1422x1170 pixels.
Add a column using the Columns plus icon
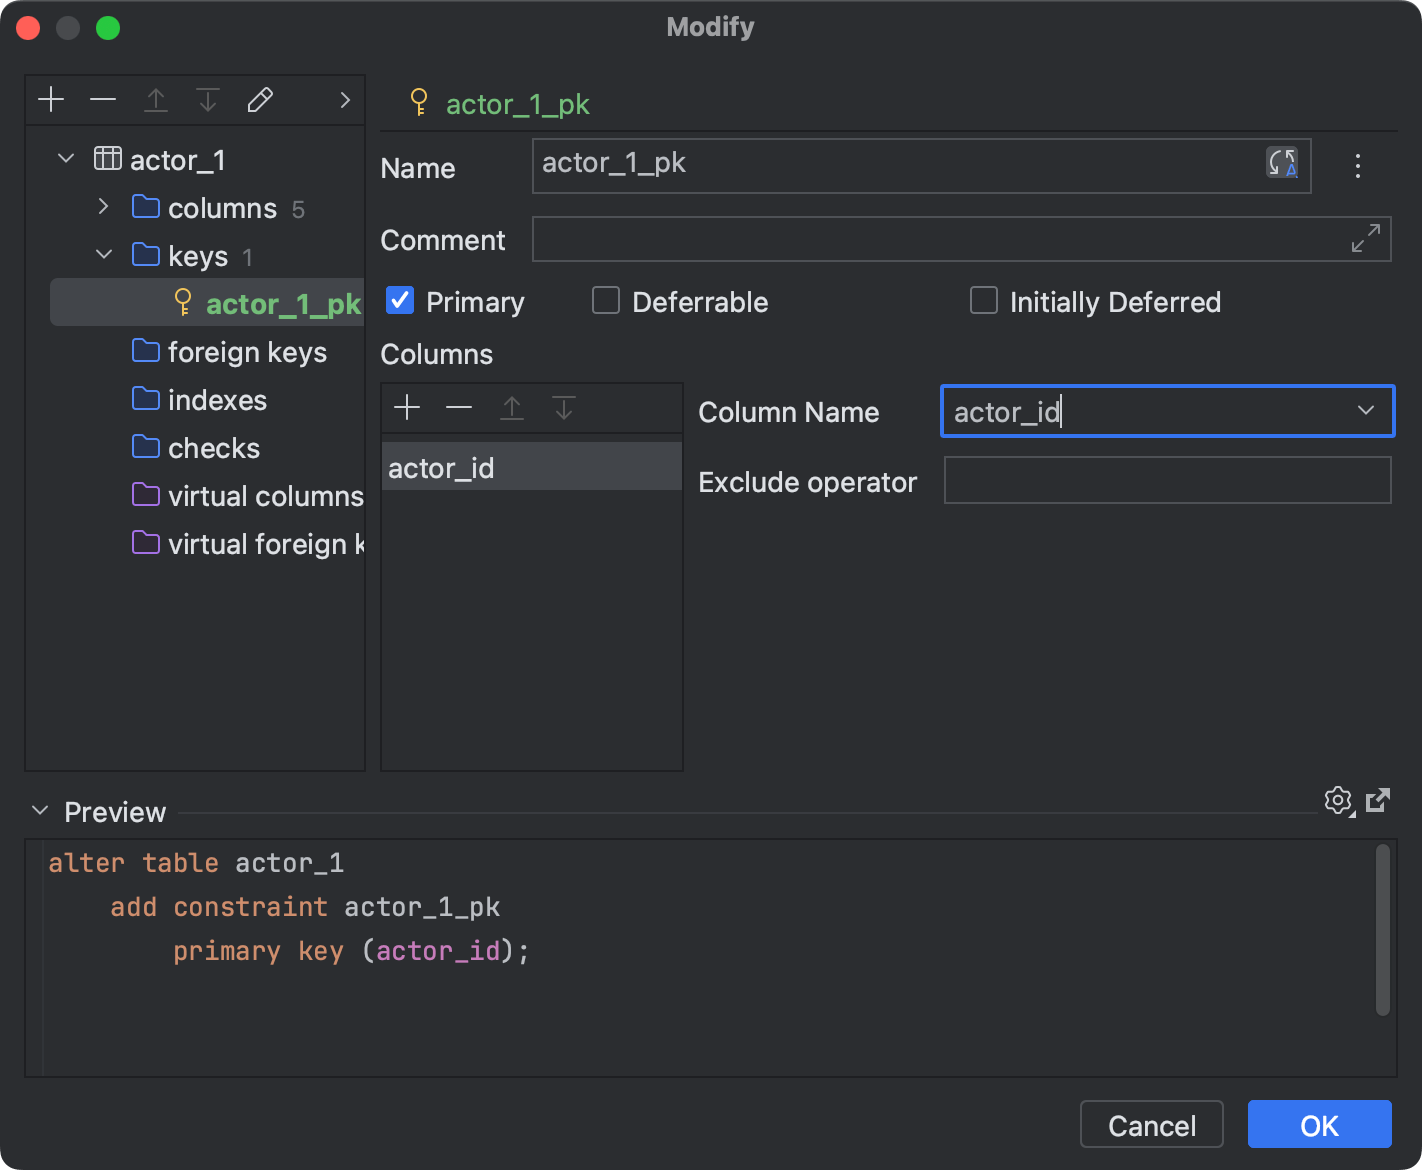pyautogui.click(x=406, y=407)
